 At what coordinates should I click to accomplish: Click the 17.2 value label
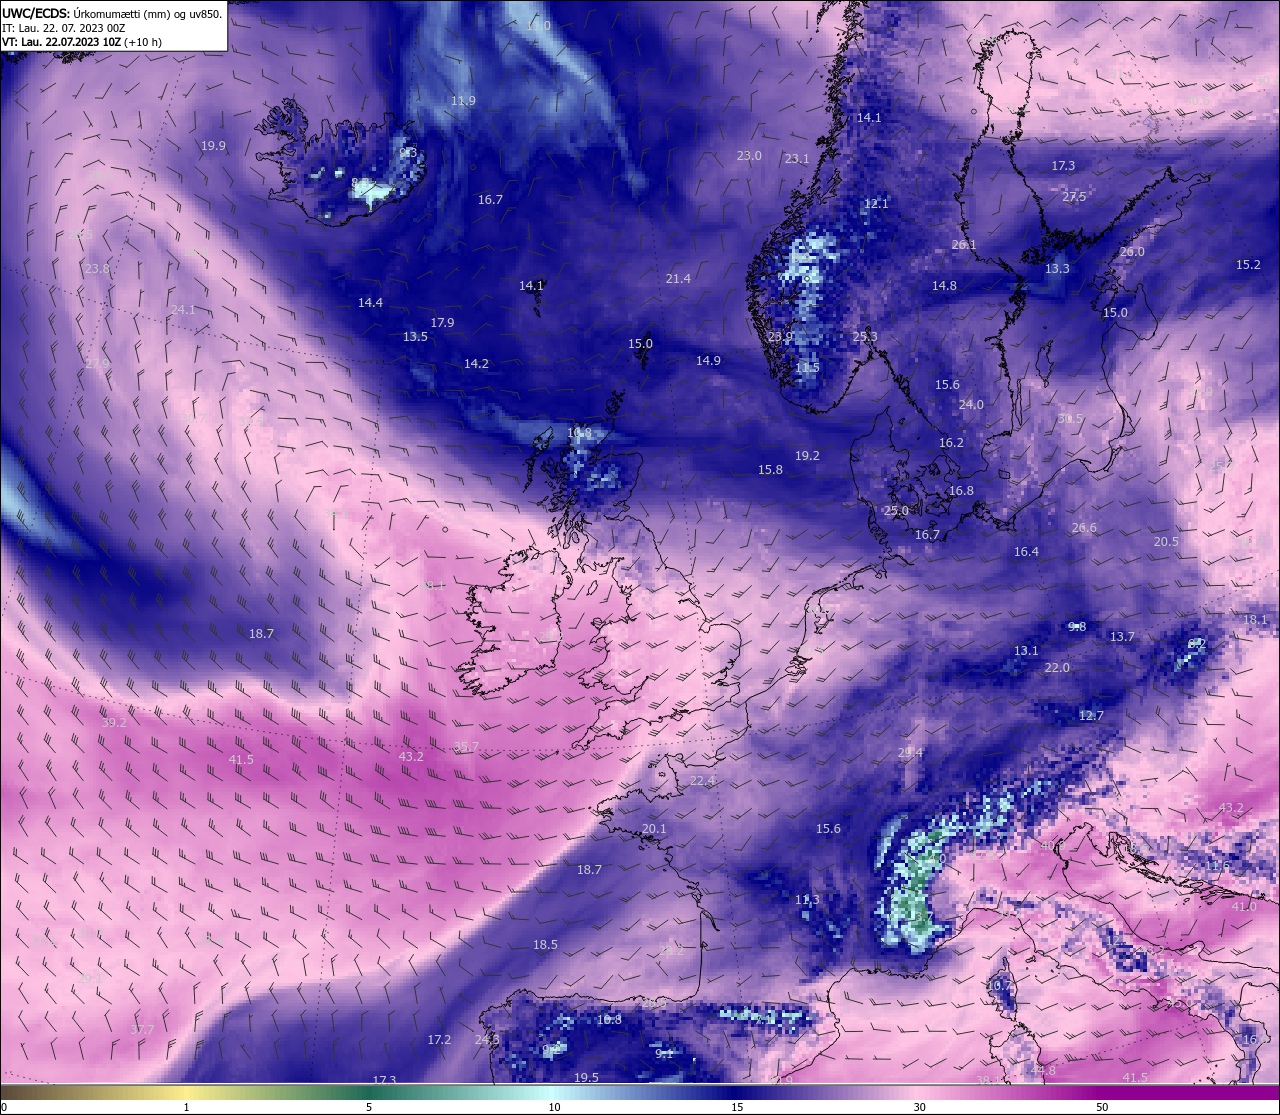coord(439,1040)
